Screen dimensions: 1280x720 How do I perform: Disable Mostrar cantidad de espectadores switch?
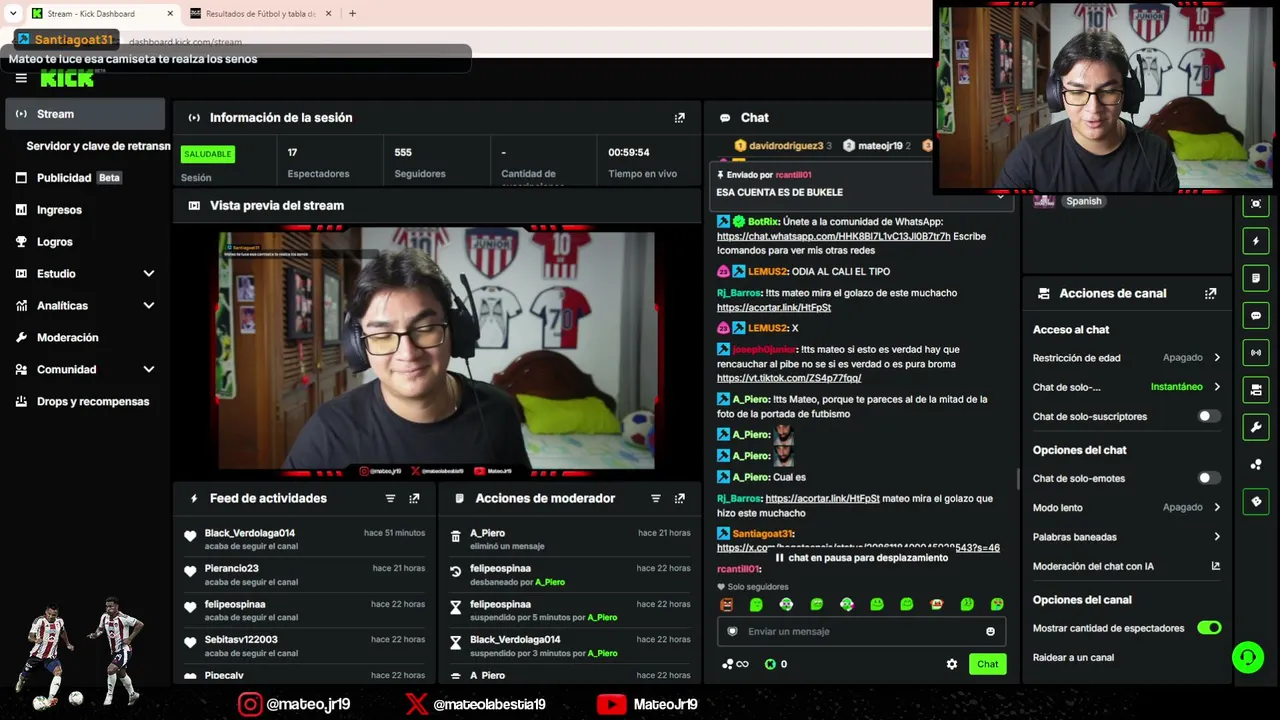pos(1210,628)
